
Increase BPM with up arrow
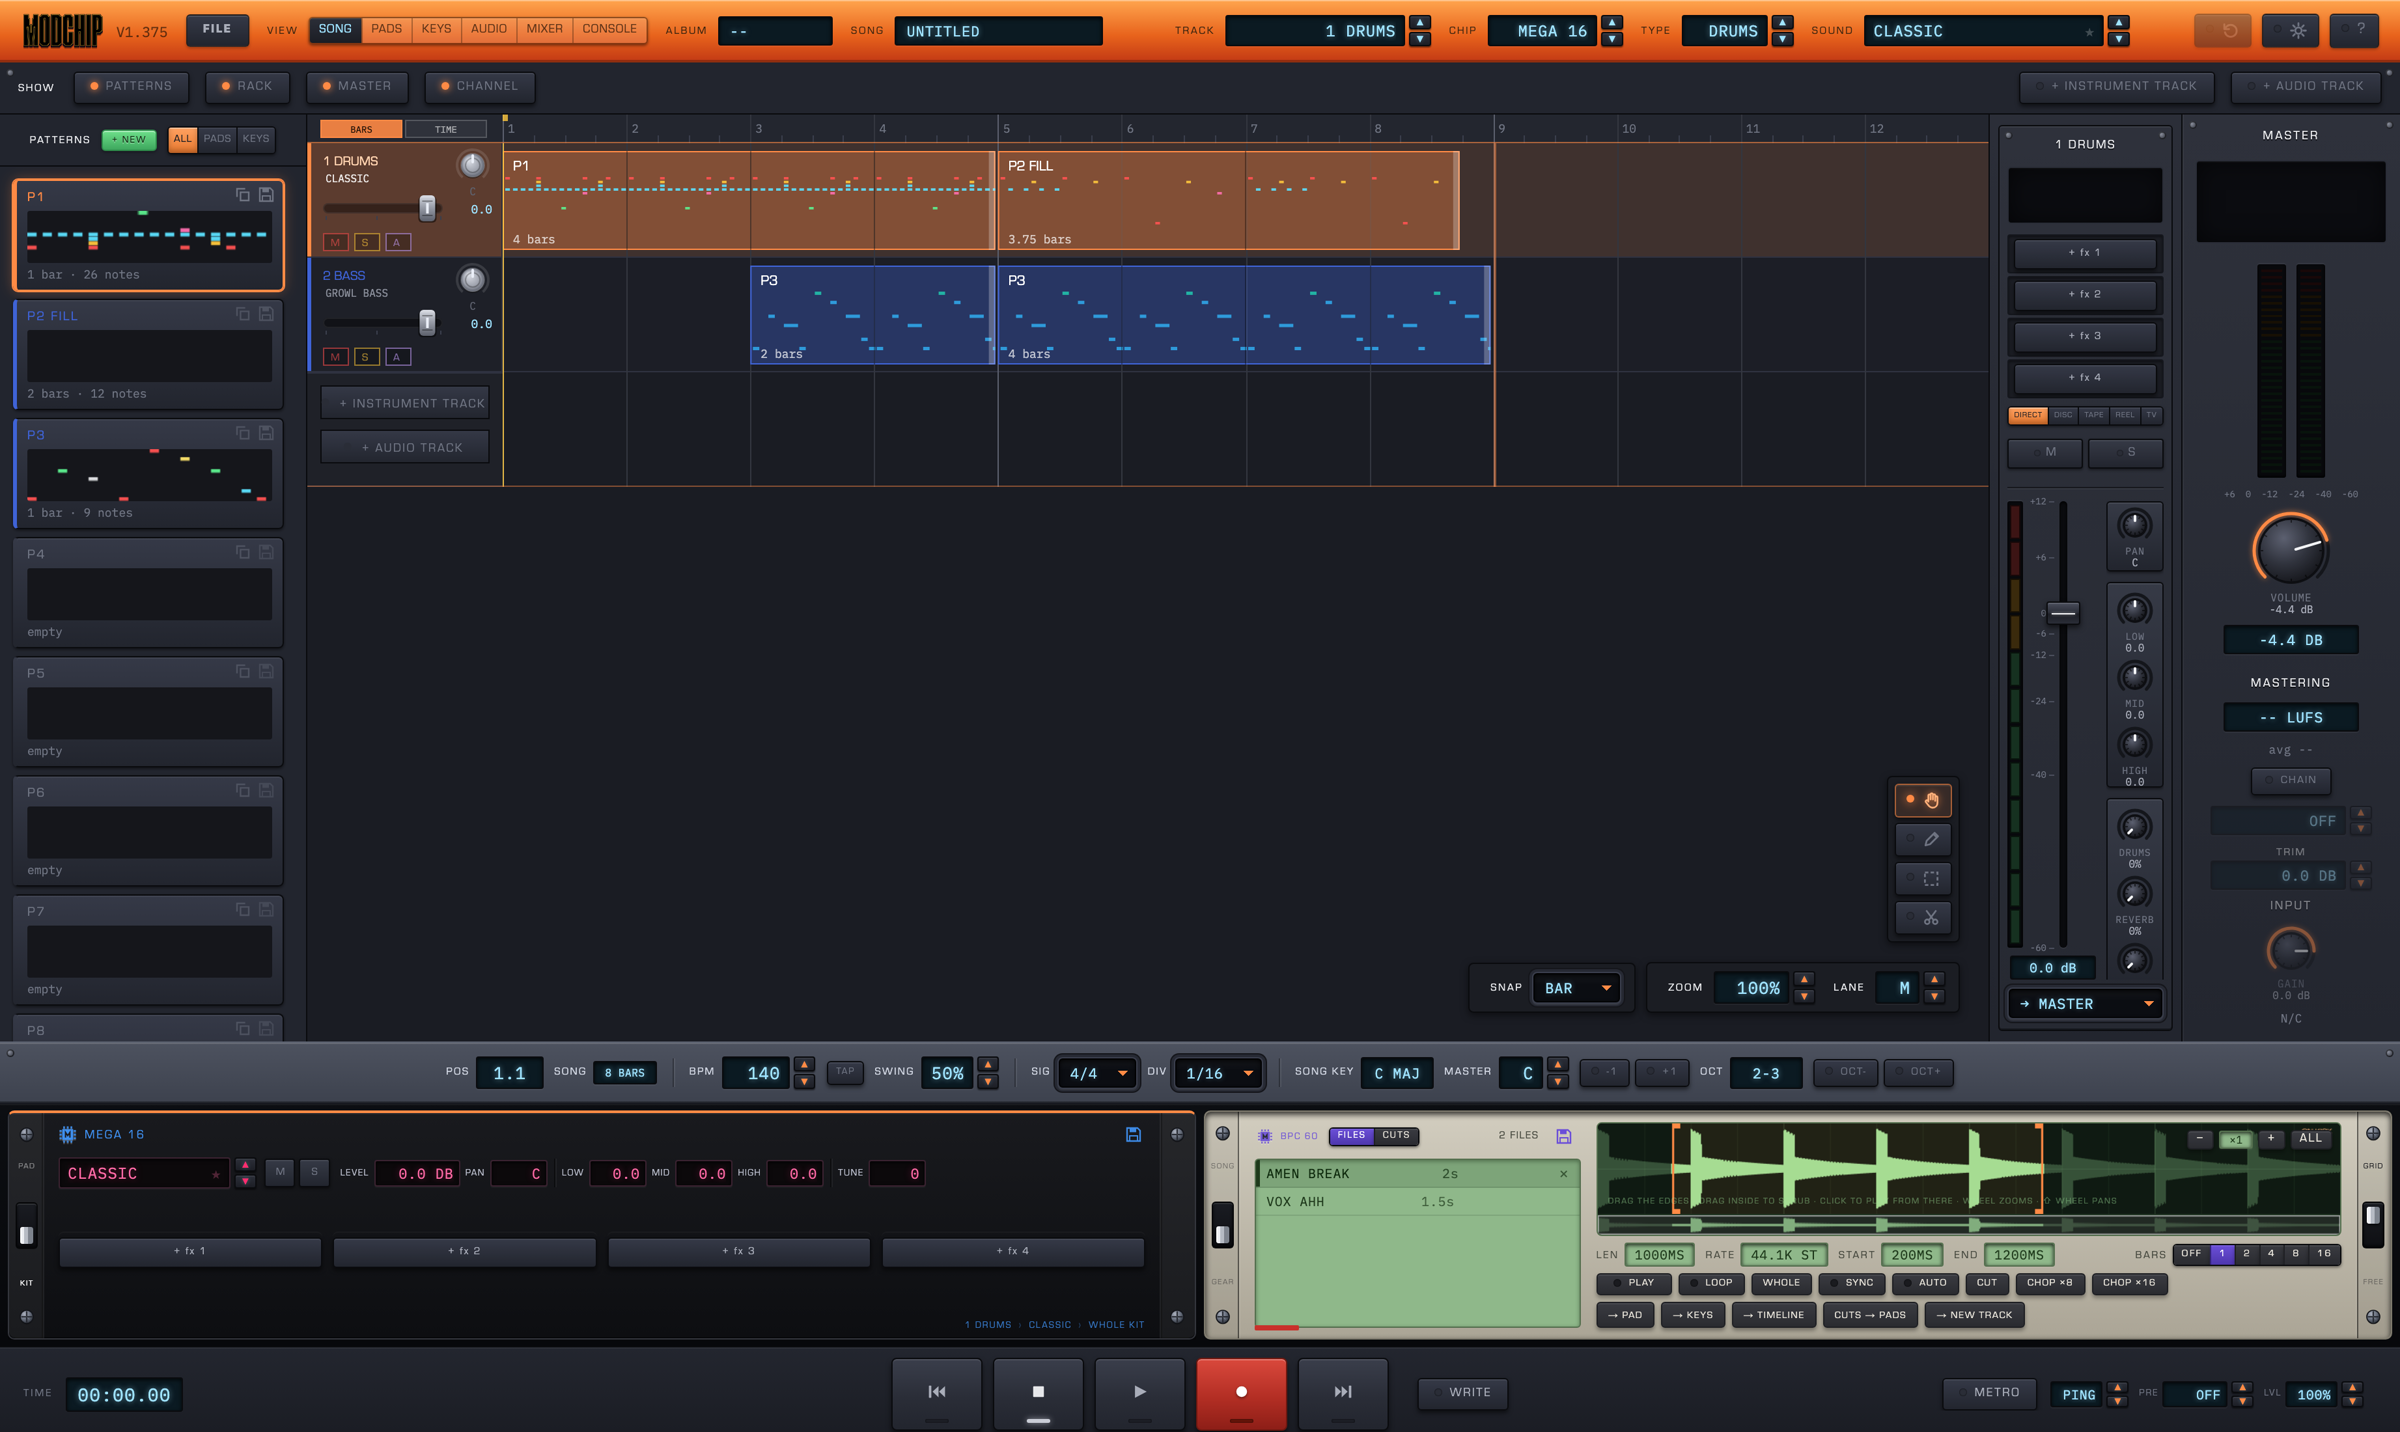804,1065
